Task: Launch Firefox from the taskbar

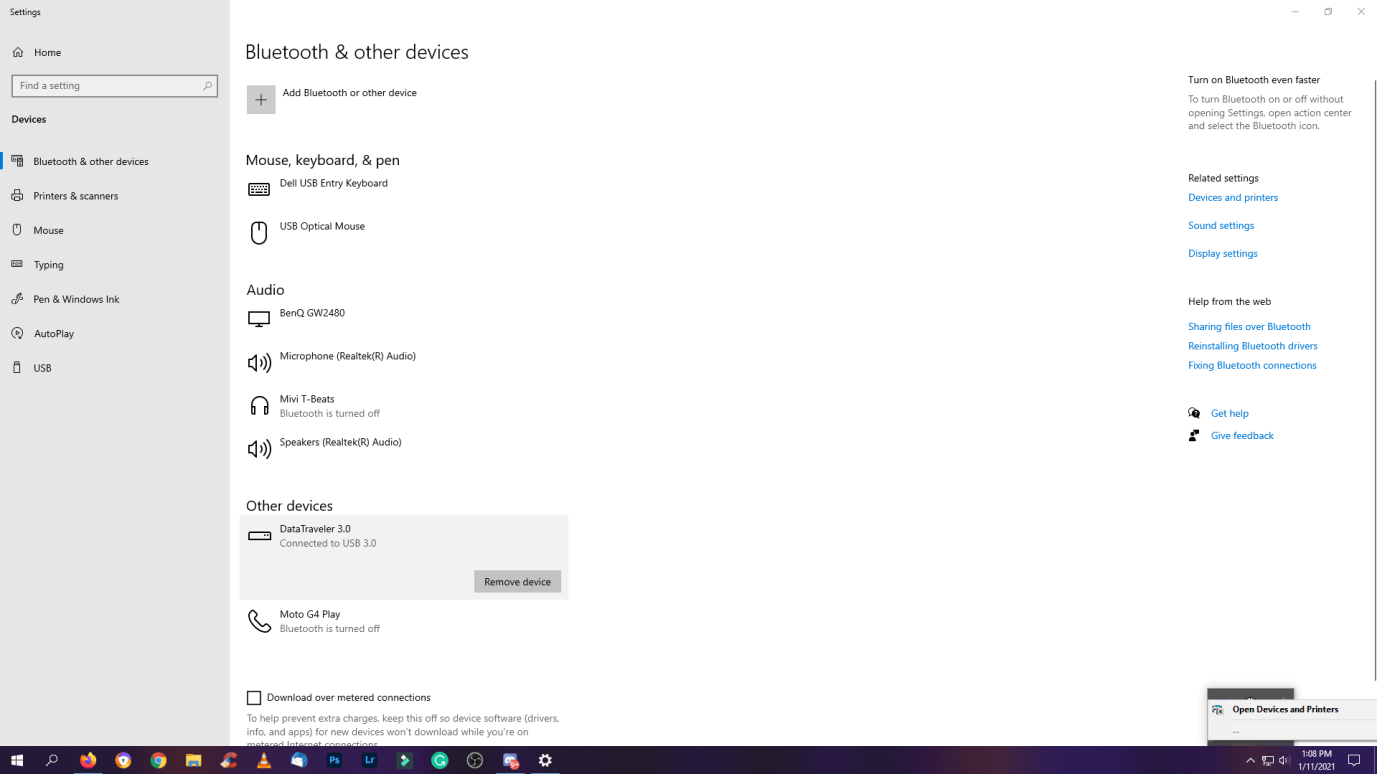Action: tap(88, 761)
